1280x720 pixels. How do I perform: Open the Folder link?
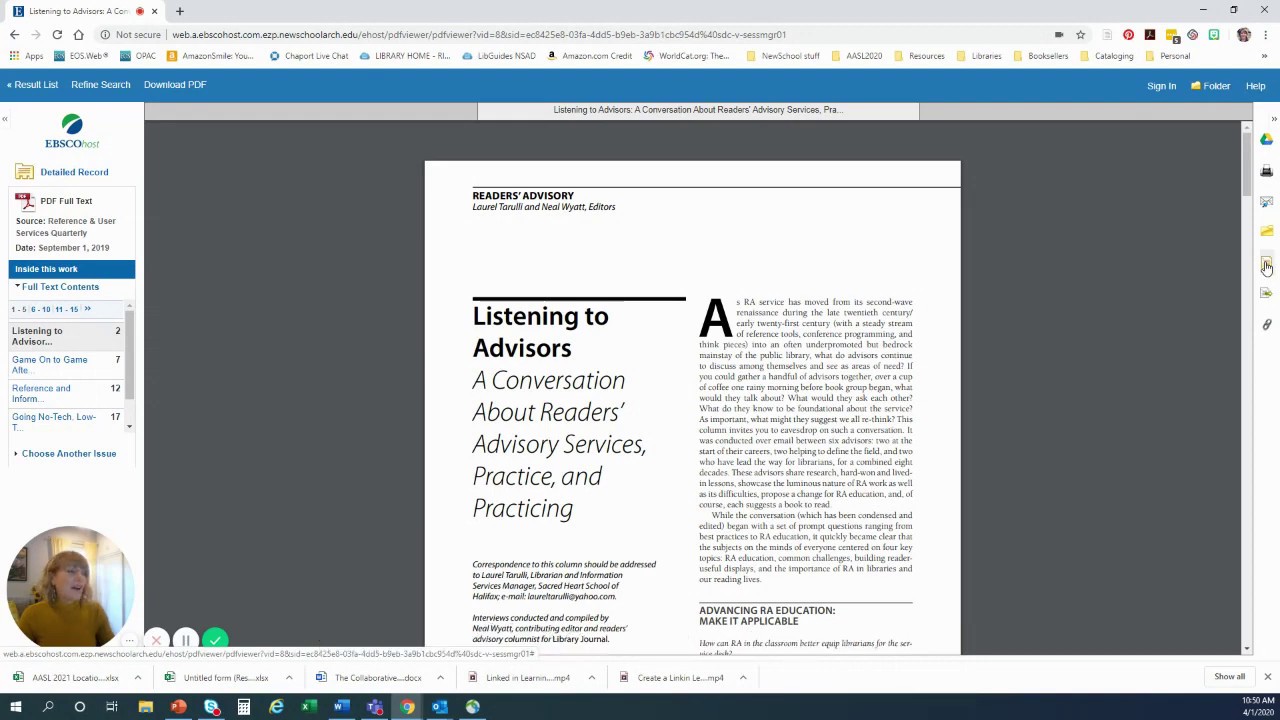(x=1210, y=86)
